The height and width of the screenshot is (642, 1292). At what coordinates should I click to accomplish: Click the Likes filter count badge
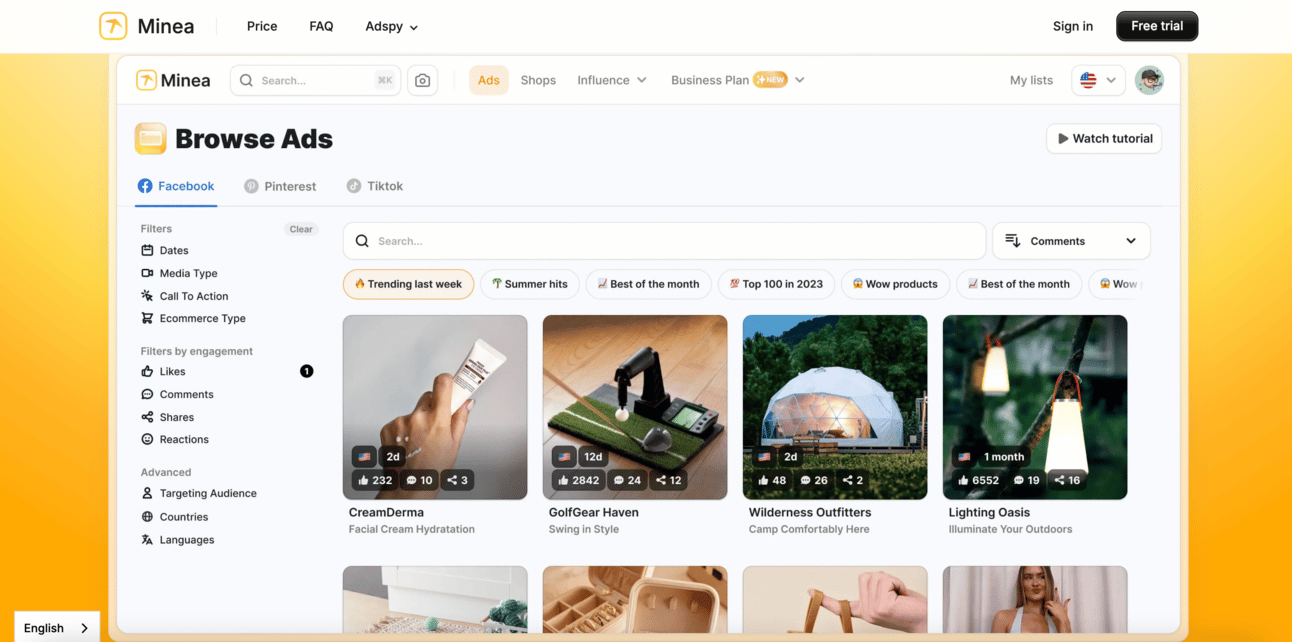[x=307, y=372]
